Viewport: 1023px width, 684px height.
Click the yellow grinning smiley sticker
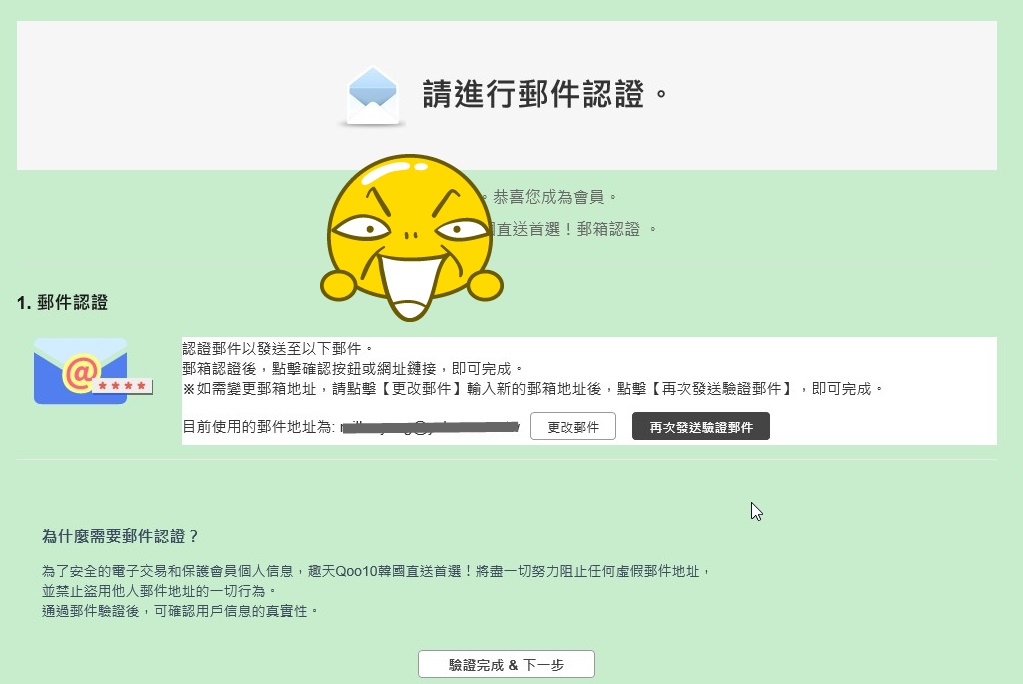(411, 238)
